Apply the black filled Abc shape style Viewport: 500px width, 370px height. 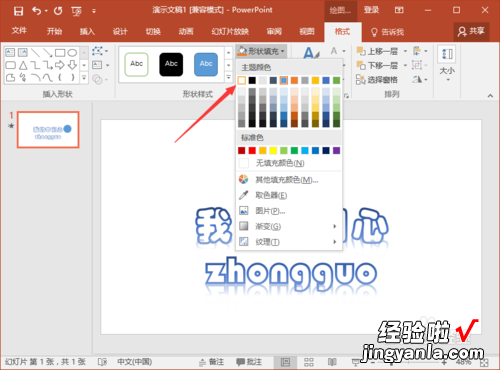pos(171,64)
